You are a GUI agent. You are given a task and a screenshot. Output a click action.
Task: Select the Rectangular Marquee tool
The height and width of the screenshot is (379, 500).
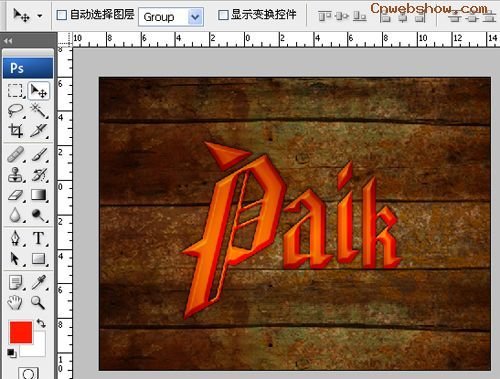[15, 90]
